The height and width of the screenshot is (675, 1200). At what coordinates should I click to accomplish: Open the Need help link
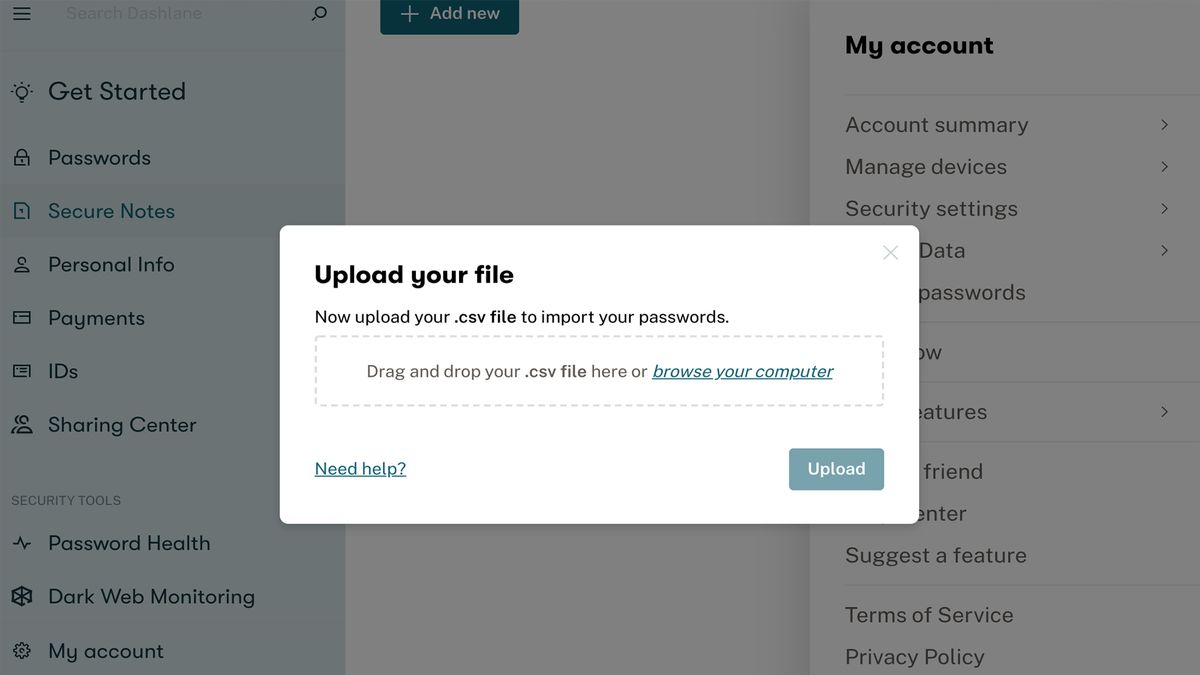[x=360, y=468]
